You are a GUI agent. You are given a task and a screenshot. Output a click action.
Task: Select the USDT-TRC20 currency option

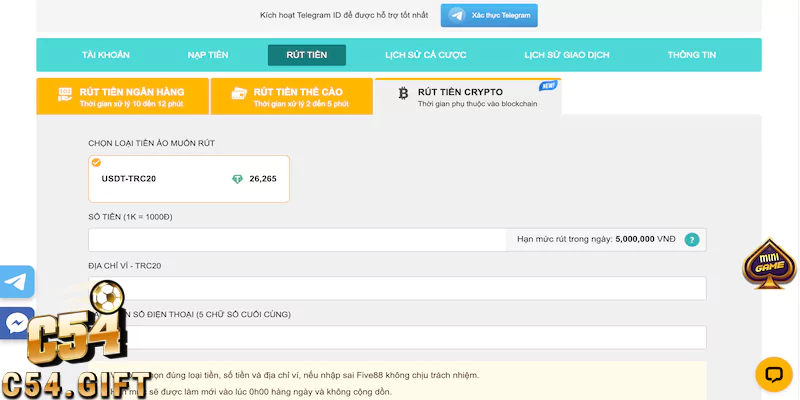click(189, 179)
